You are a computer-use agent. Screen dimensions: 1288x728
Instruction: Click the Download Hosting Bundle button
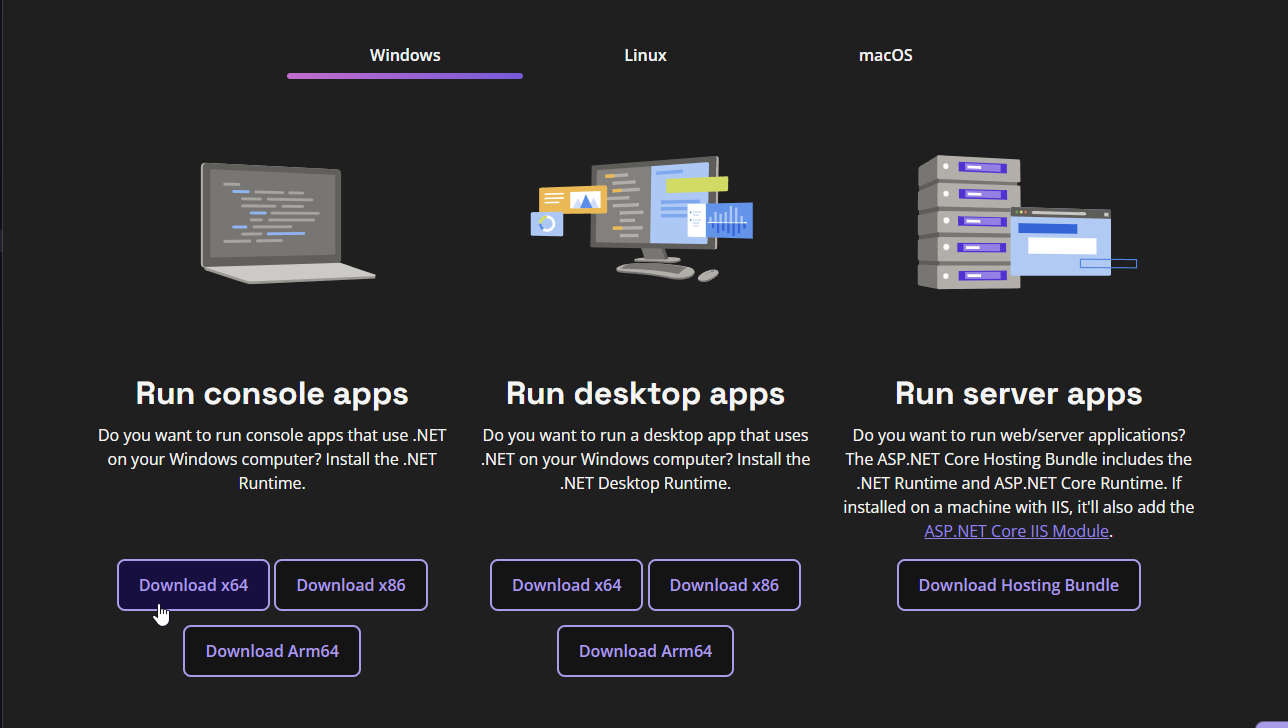(x=1018, y=585)
